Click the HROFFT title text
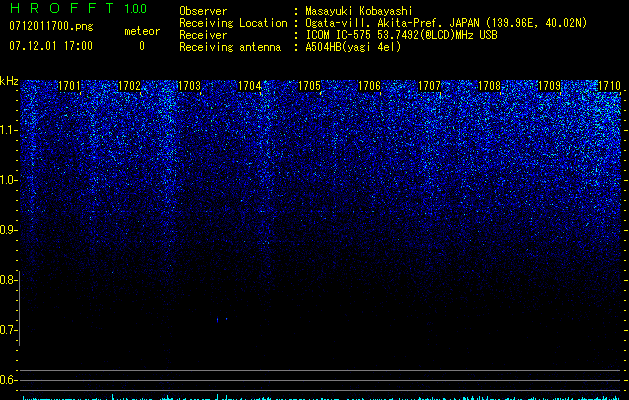Image resolution: width=629 pixels, height=400 pixels. tap(62, 8)
